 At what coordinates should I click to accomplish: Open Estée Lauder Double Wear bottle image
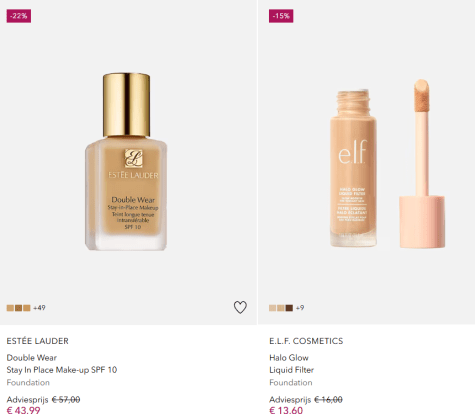(x=126, y=162)
